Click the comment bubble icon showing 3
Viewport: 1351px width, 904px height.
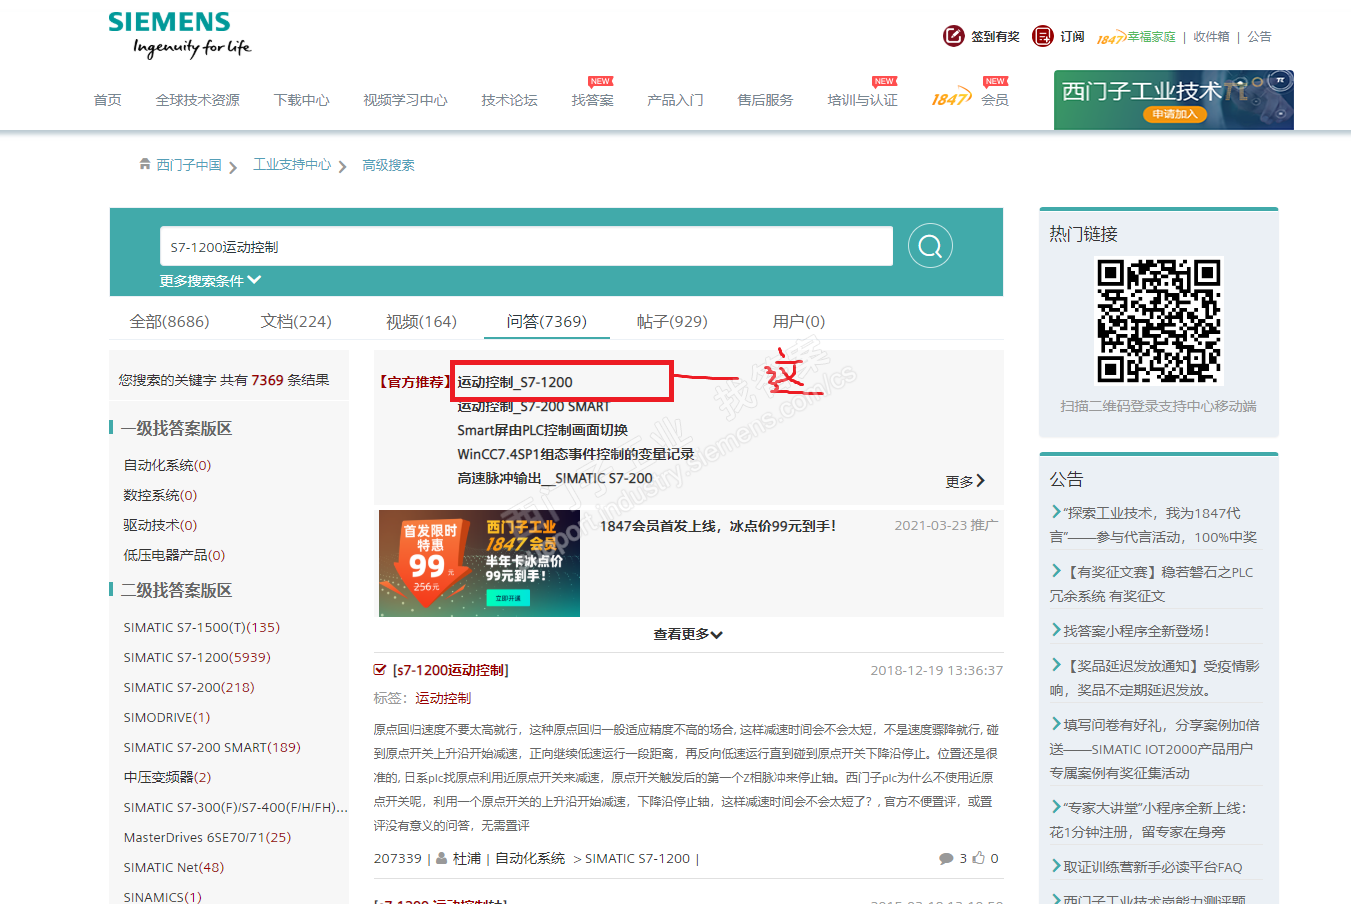pos(946,858)
